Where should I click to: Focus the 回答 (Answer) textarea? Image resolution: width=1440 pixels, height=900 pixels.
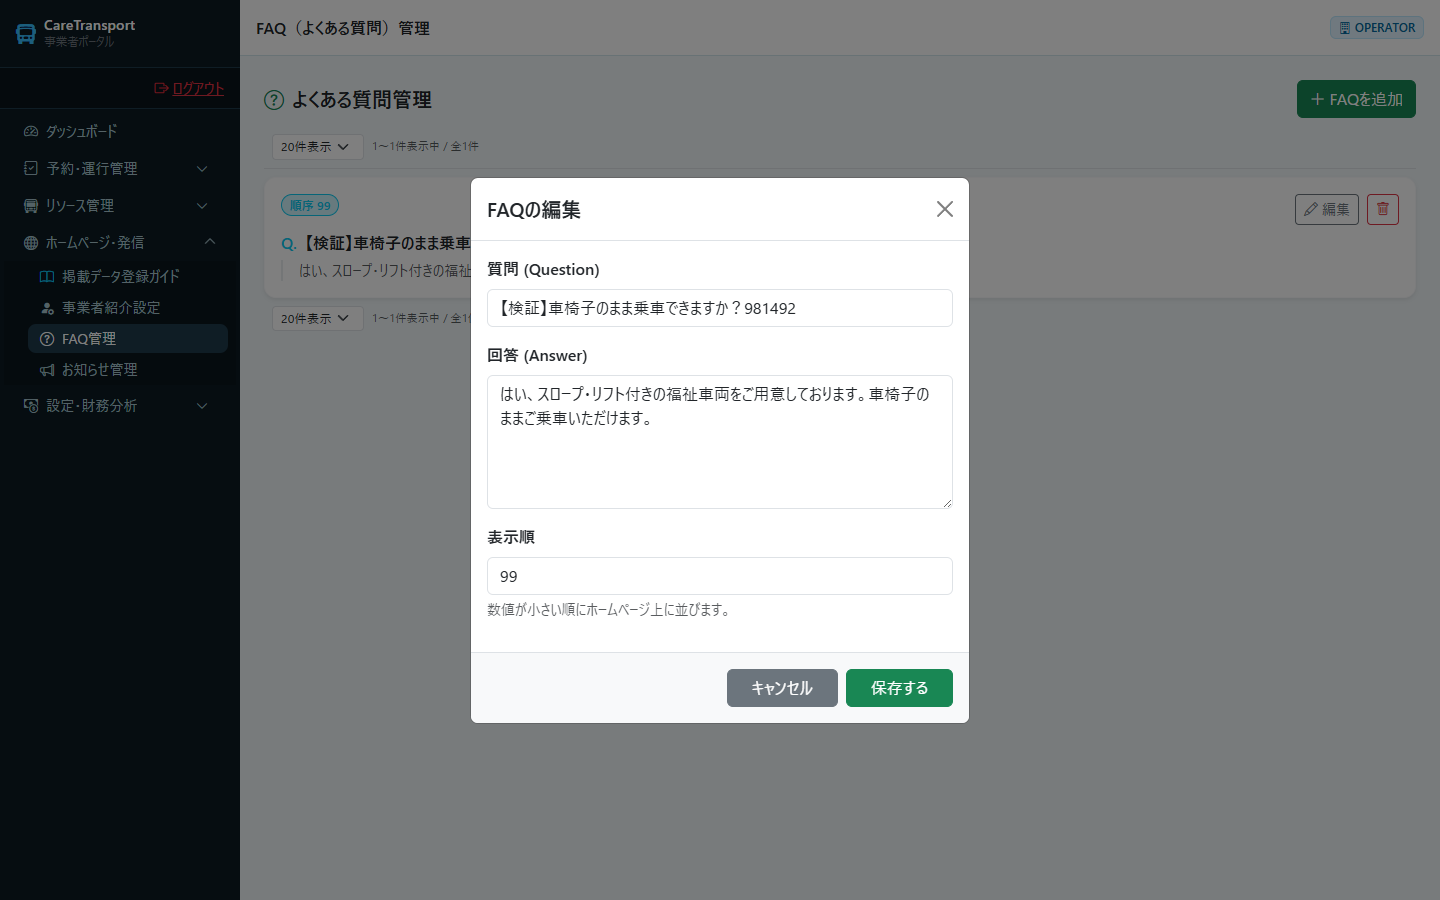click(x=720, y=442)
